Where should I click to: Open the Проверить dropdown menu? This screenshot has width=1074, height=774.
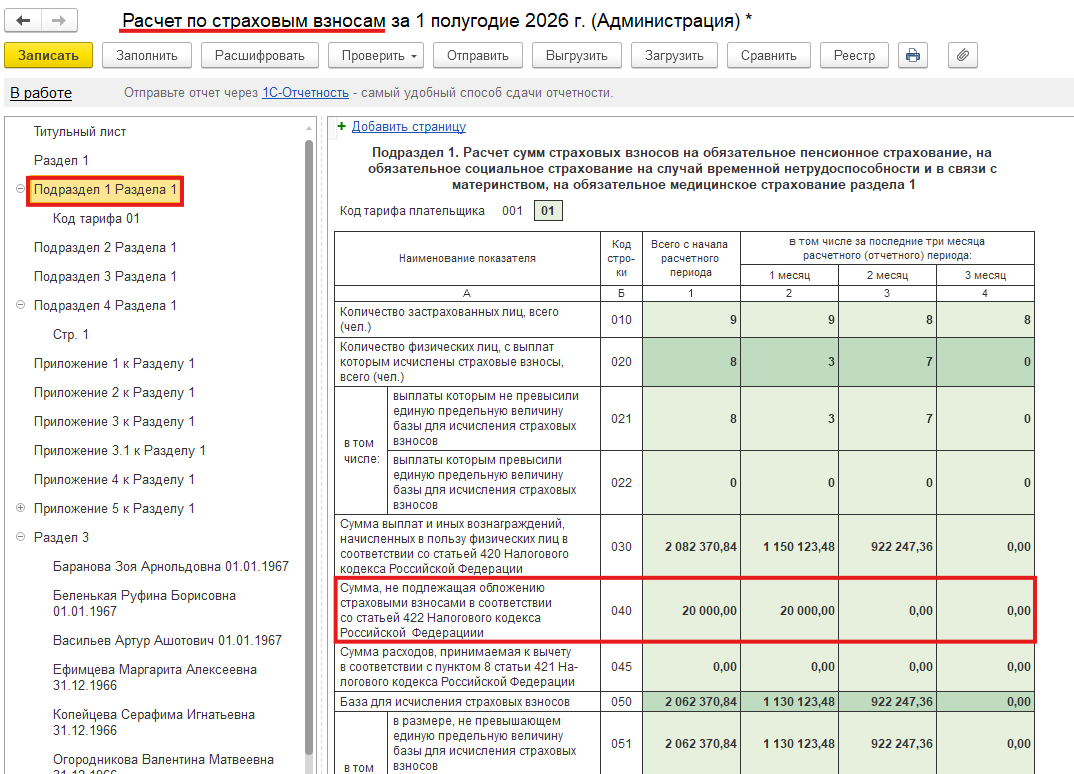click(376, 55)
